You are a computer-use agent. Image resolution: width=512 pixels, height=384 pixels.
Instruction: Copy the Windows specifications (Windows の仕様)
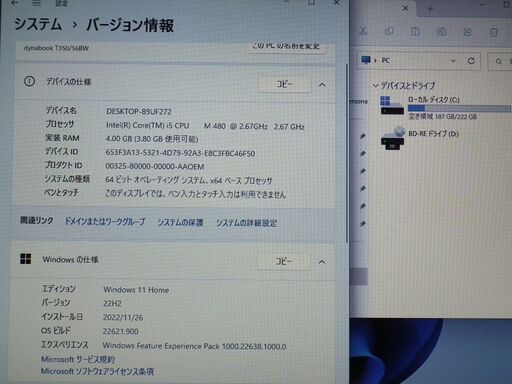coord(284,261)
